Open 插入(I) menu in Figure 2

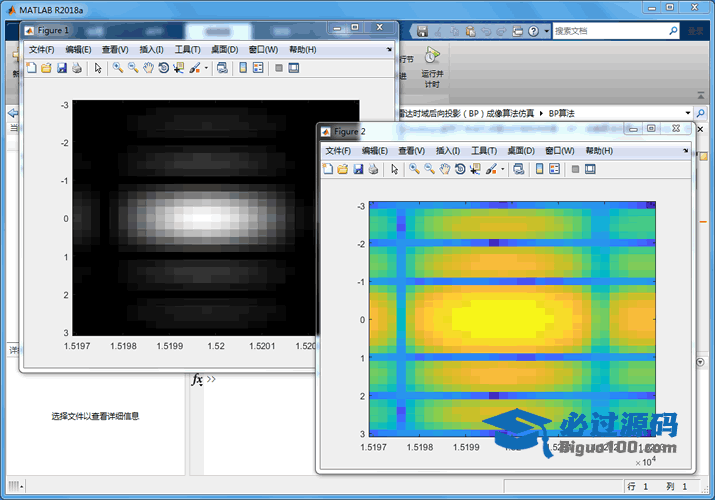pyautogui.click(x=448, y=150)
